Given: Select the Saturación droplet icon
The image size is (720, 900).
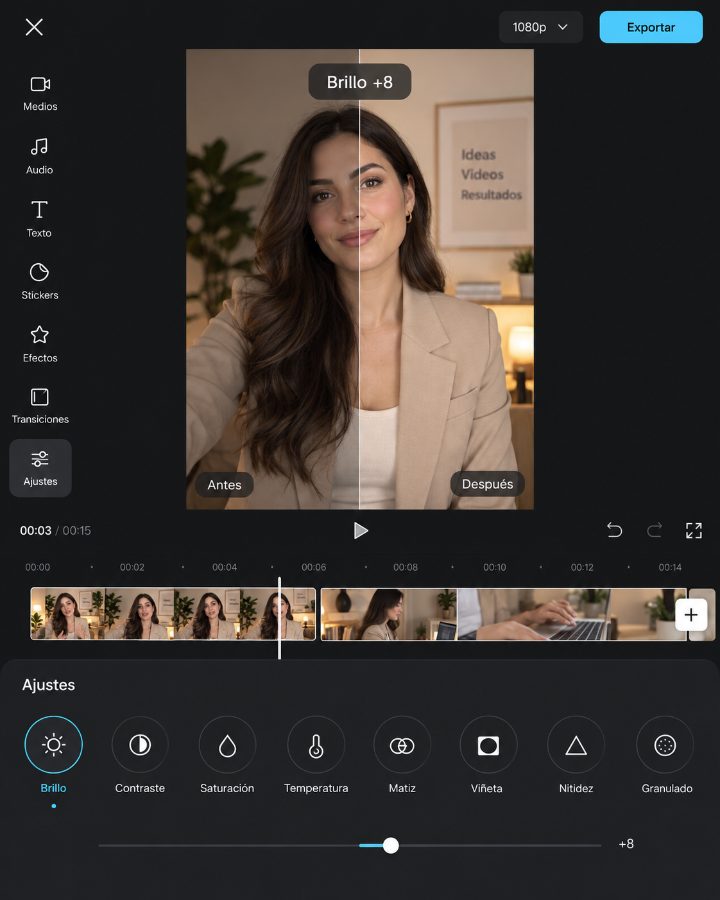Looking at the screenshot, I should (x=227, y=745).
